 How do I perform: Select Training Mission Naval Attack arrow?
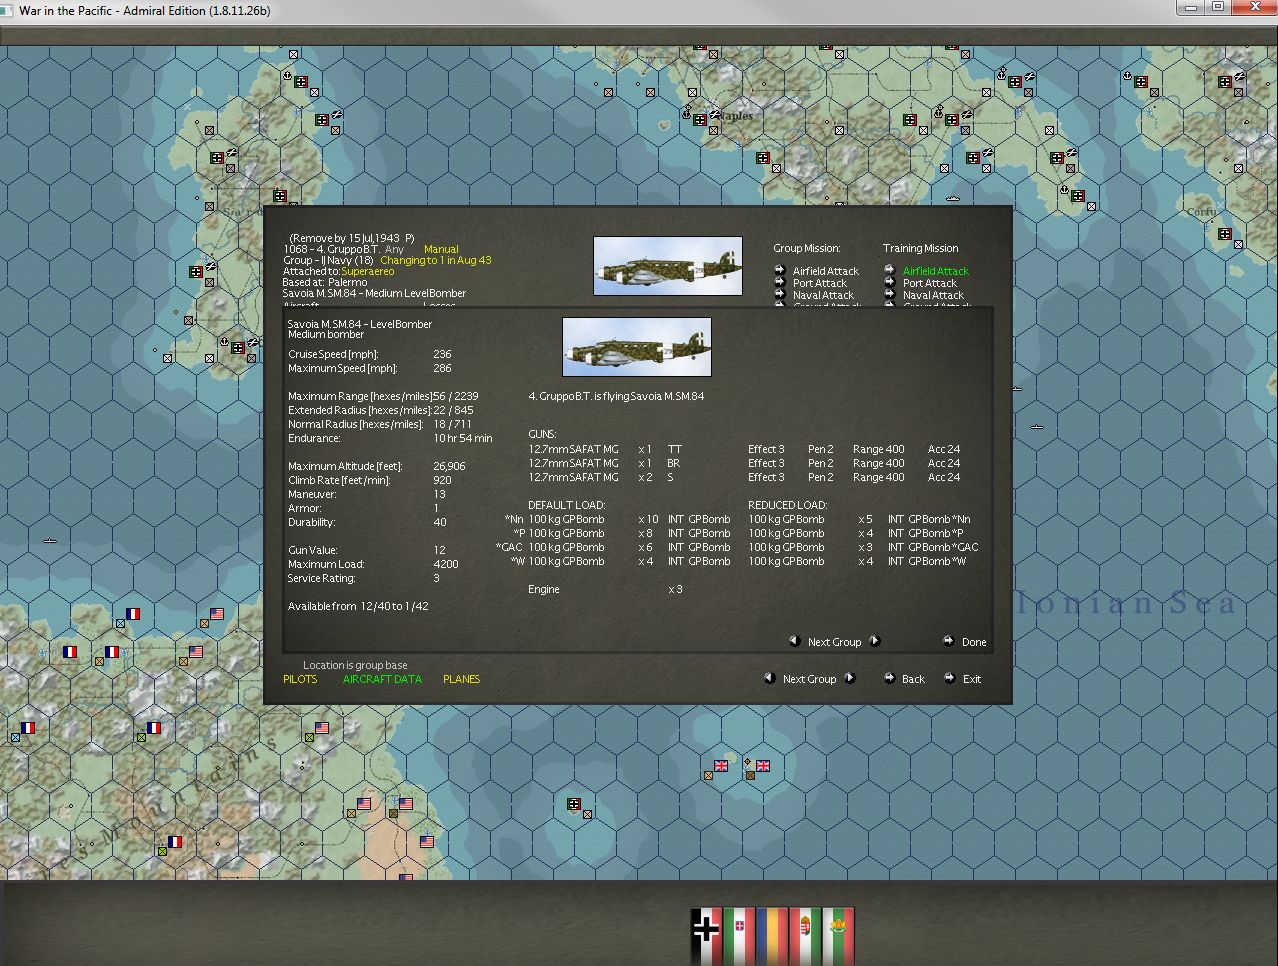pos(889,294)
